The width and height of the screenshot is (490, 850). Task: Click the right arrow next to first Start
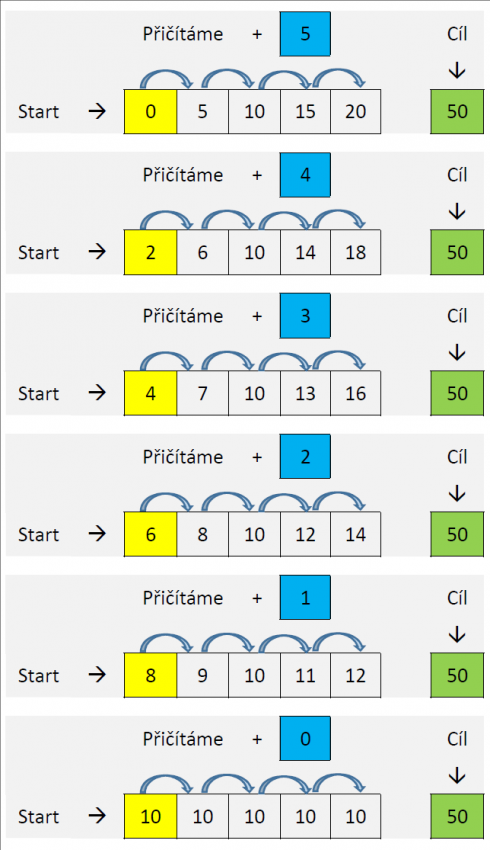point(98,111)
